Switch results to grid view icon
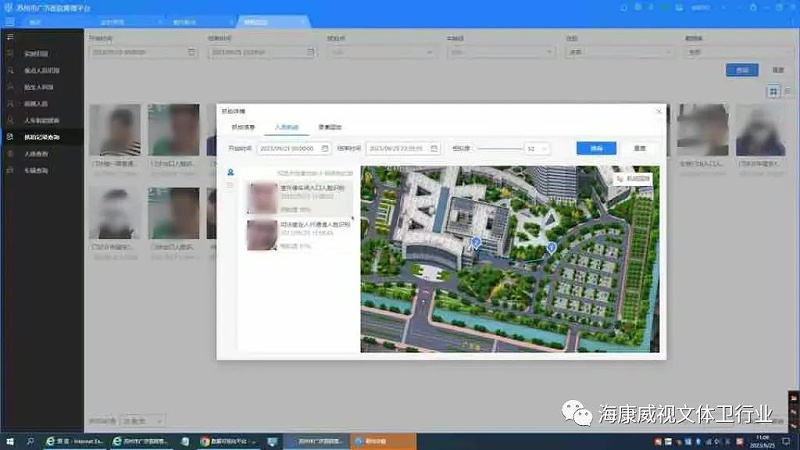Viewport: 800px width, 450px height. (773, 92)
